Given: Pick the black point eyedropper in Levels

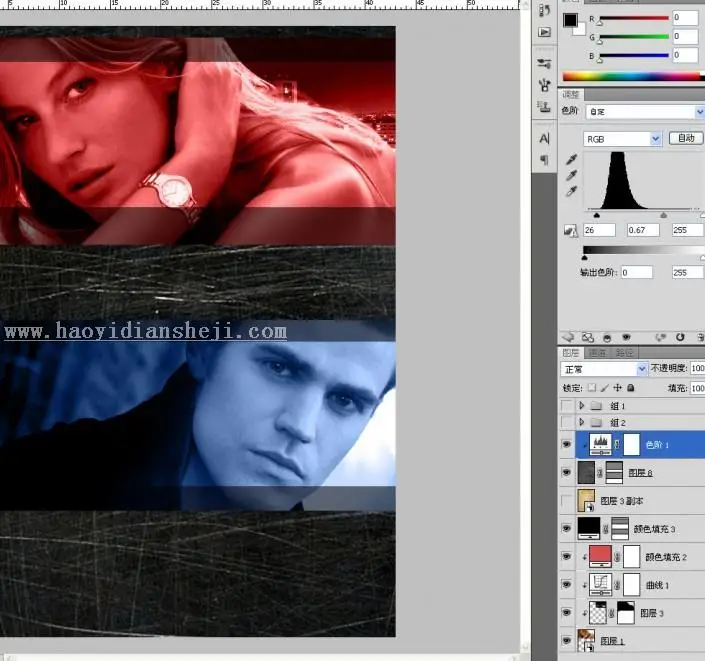Looking at the screenshot, I should (x=571, y=160).
